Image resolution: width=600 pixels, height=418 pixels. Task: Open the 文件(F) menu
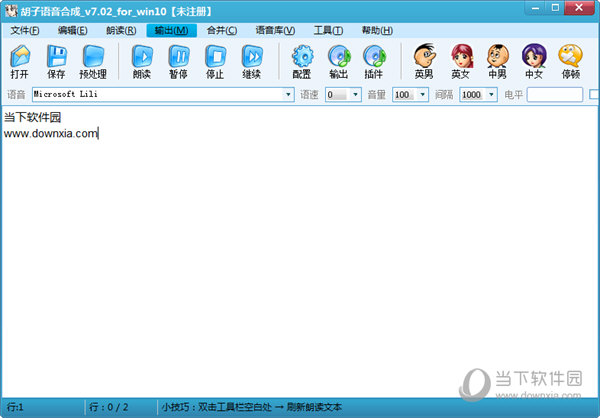coord(24,31)
